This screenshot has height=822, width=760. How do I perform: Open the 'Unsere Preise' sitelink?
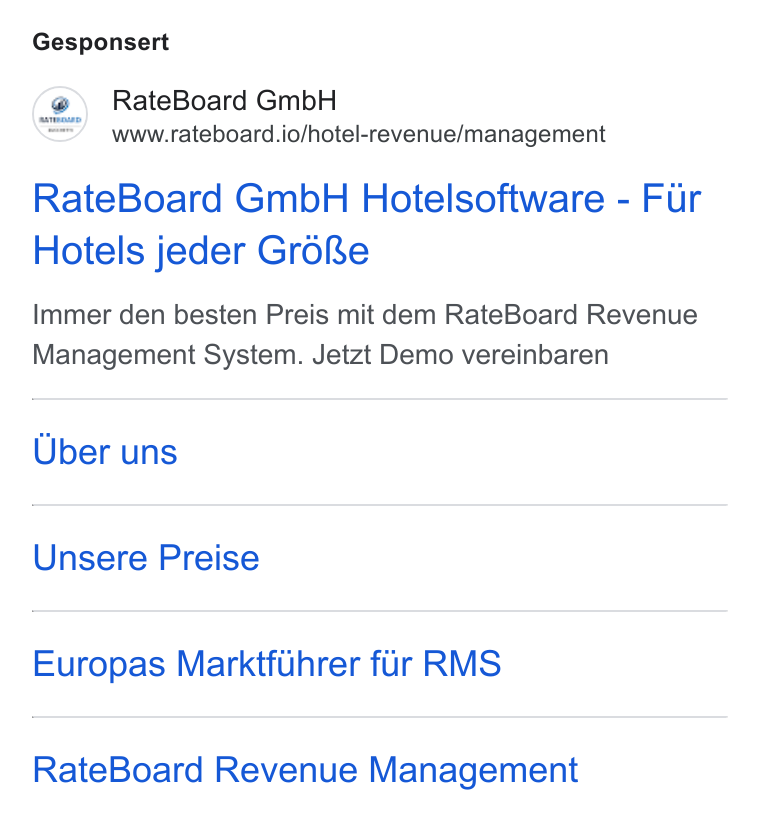[x=146, y=557]
